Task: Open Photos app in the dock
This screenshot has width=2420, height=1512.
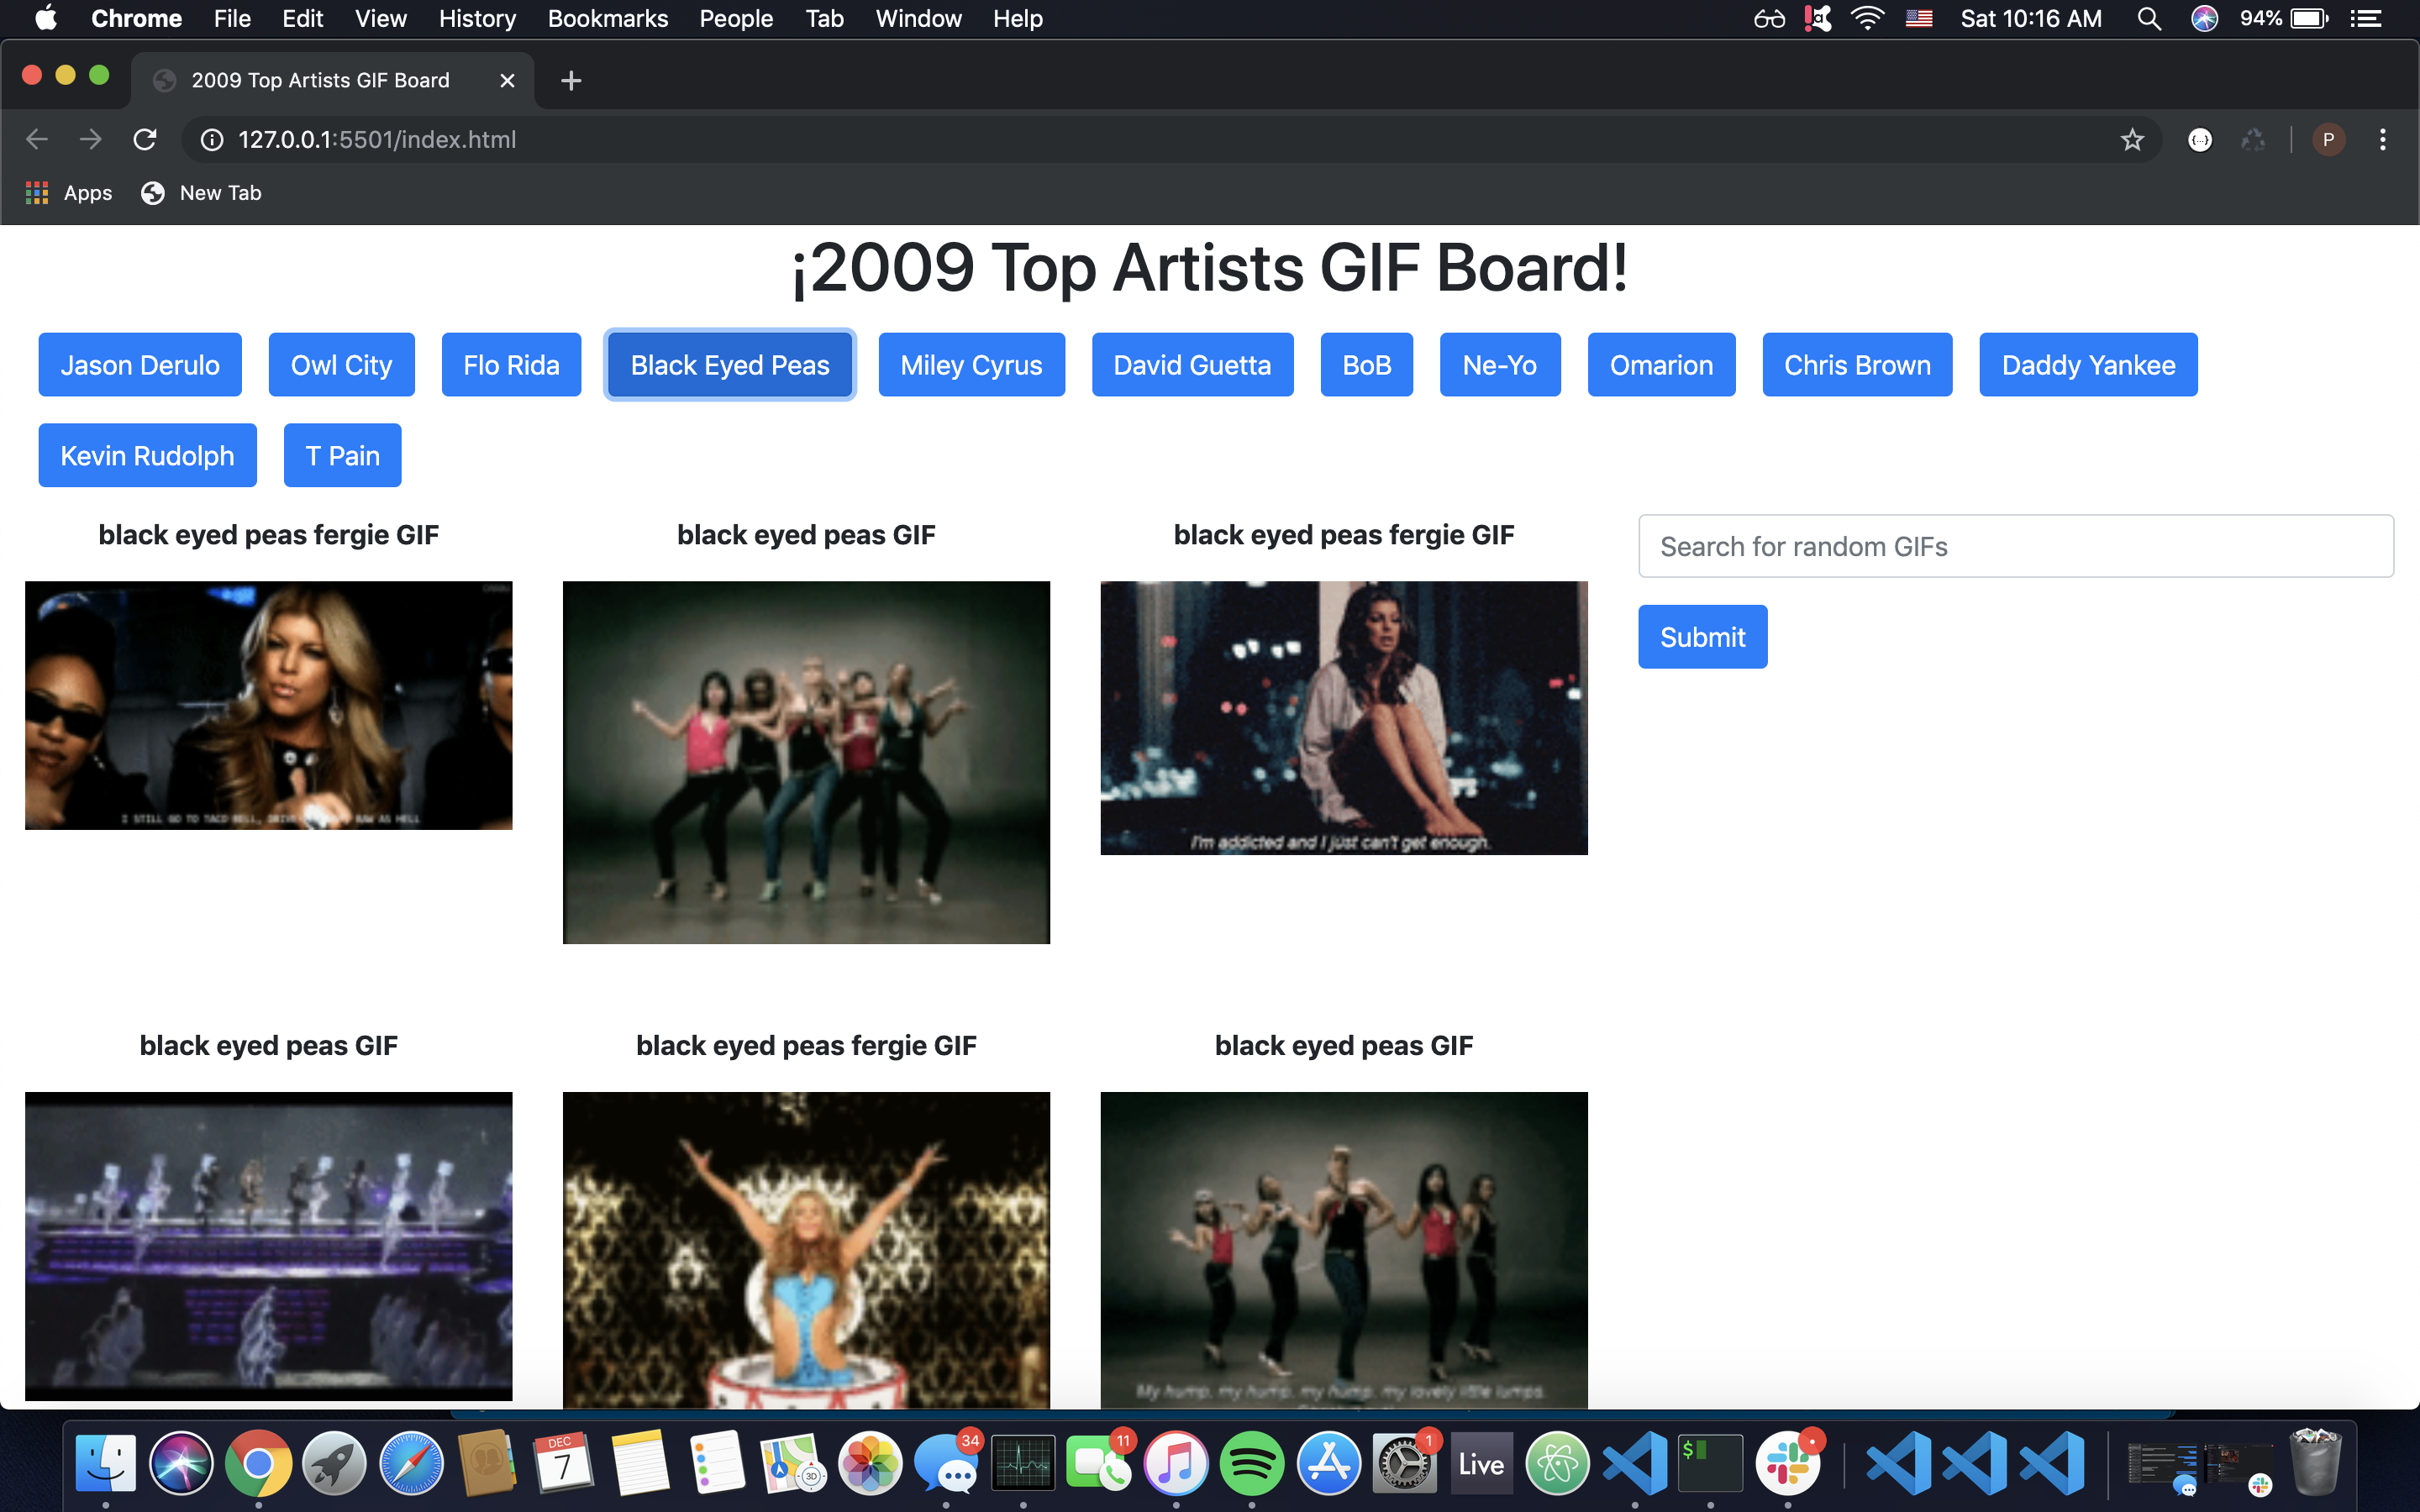Action: coord(870,1464)
